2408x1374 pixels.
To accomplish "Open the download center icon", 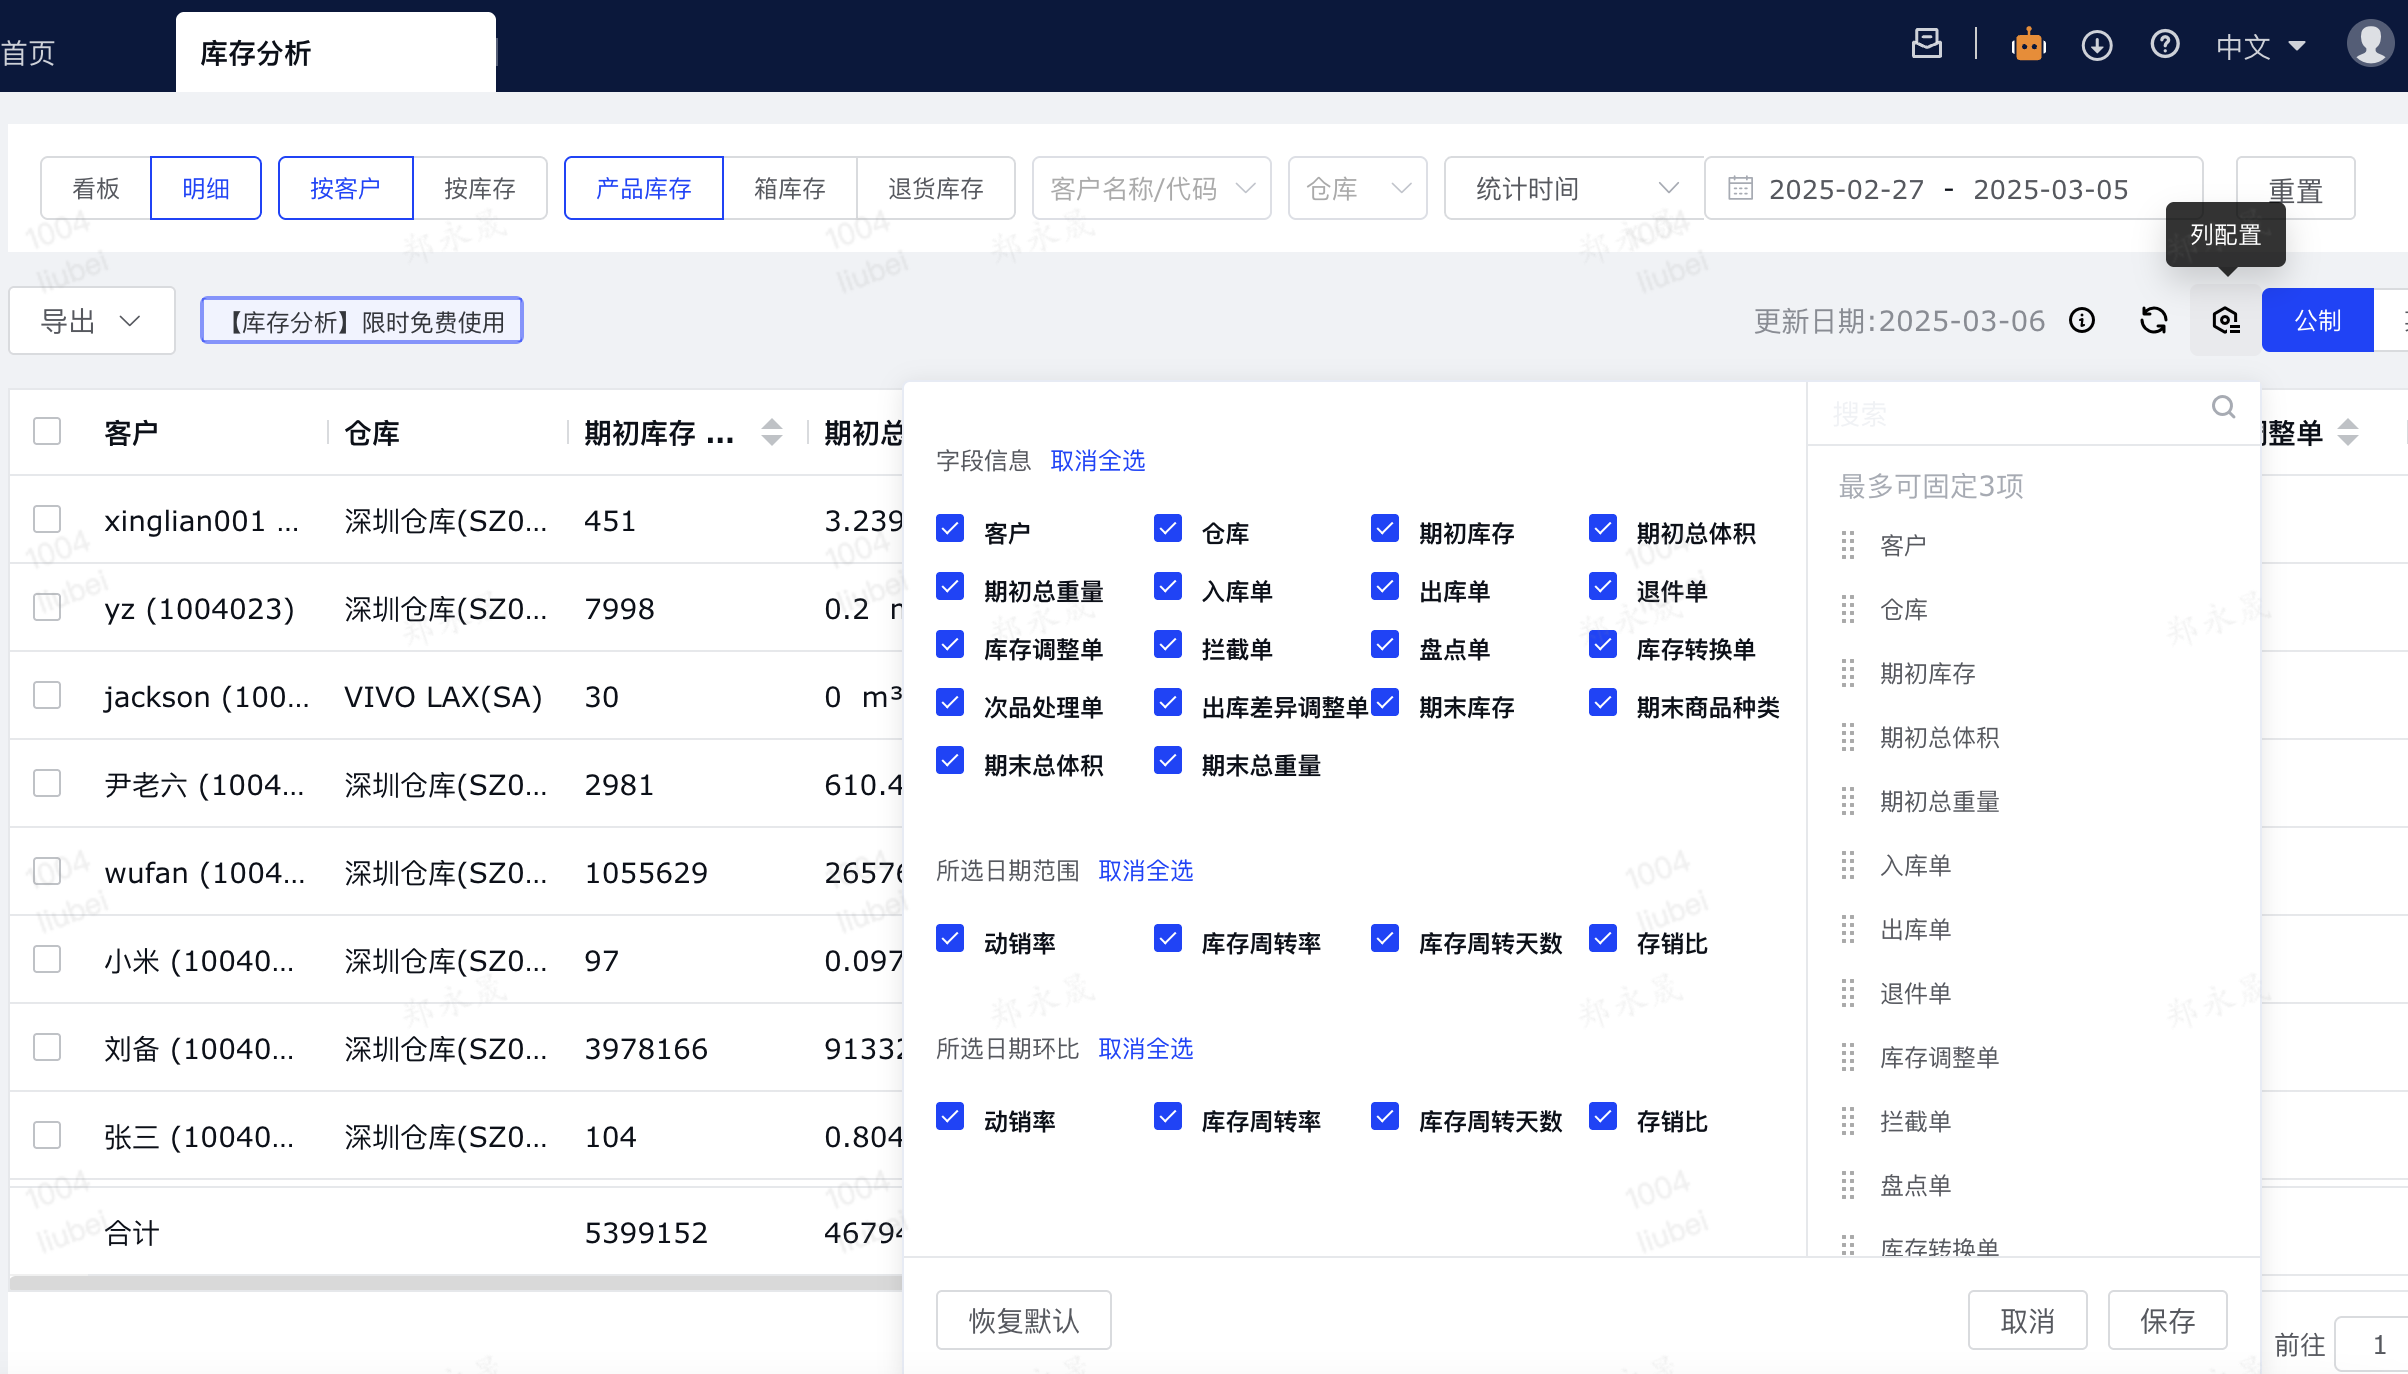I will click(2096, 45).
